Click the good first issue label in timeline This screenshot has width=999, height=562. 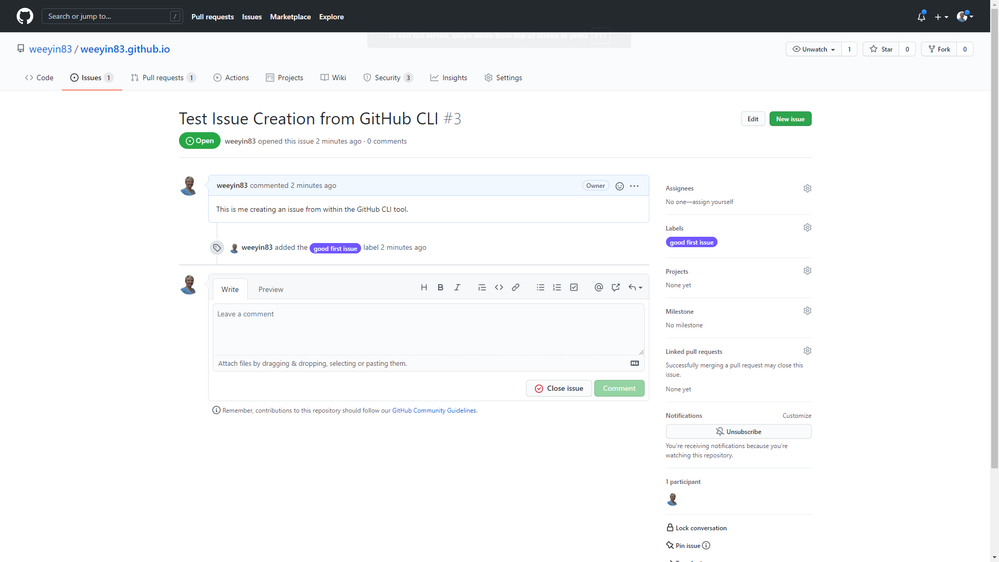[335, 249]
